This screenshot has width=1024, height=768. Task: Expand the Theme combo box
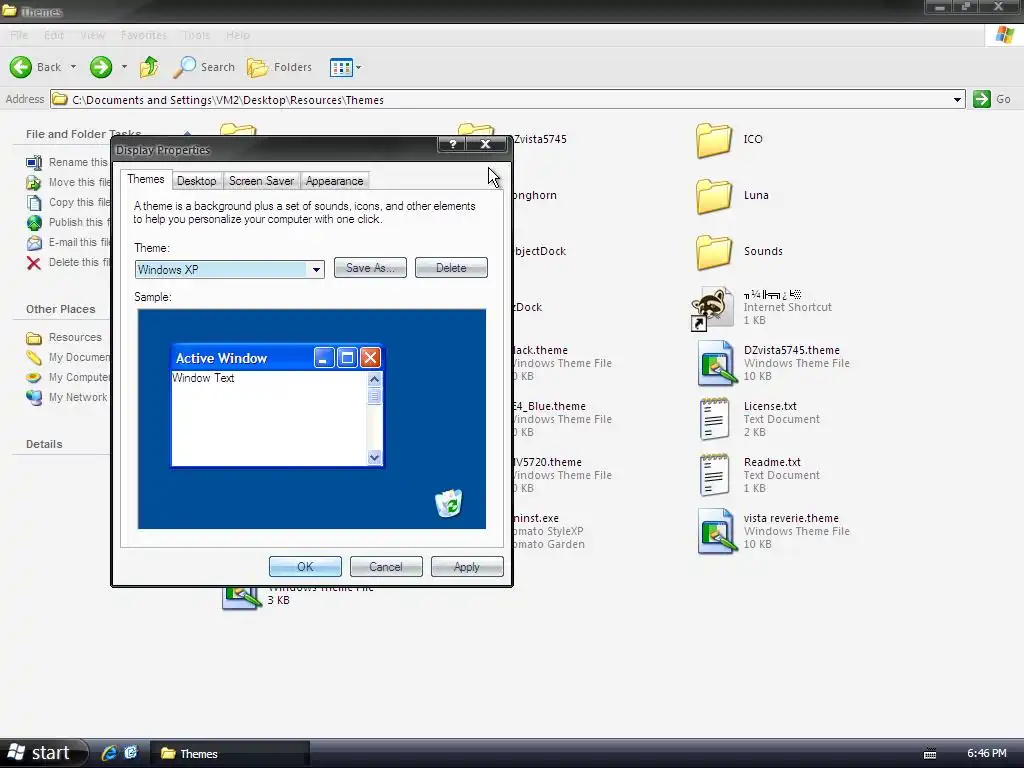point(316,269)
